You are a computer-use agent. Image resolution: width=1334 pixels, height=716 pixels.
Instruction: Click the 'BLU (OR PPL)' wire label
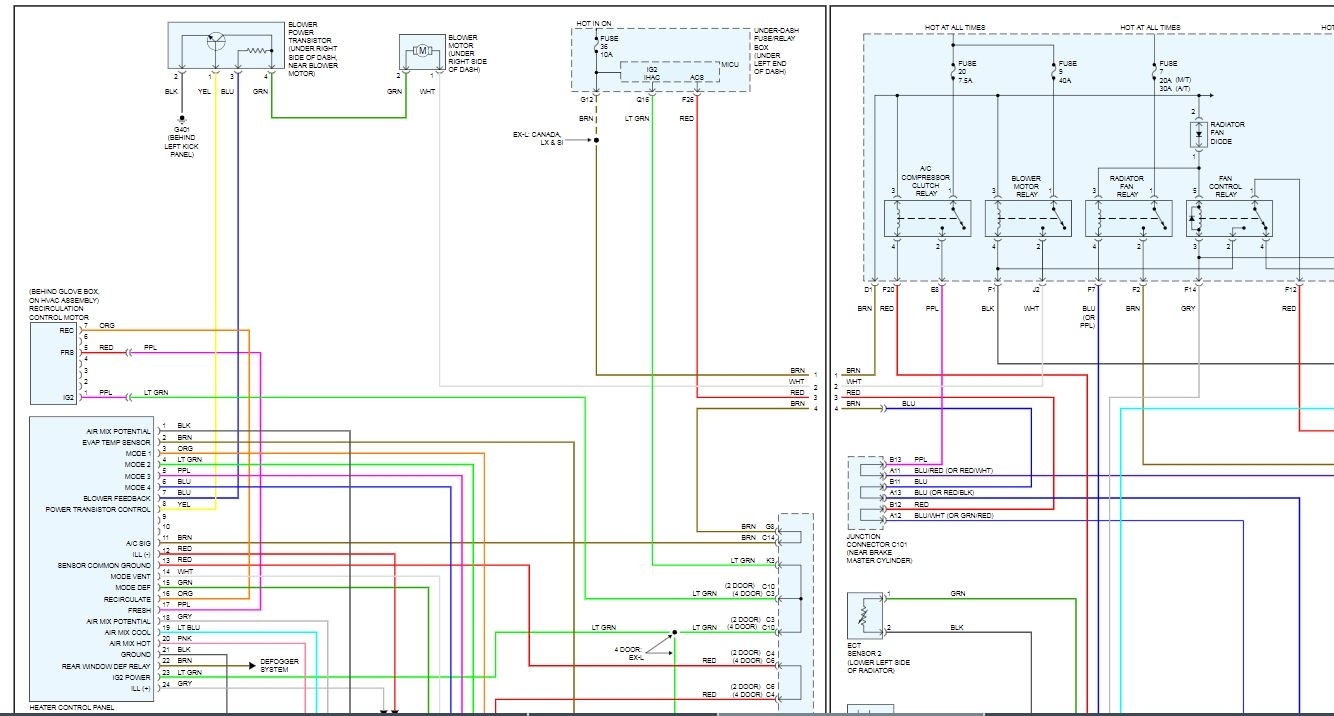[x=1088, y=317]
